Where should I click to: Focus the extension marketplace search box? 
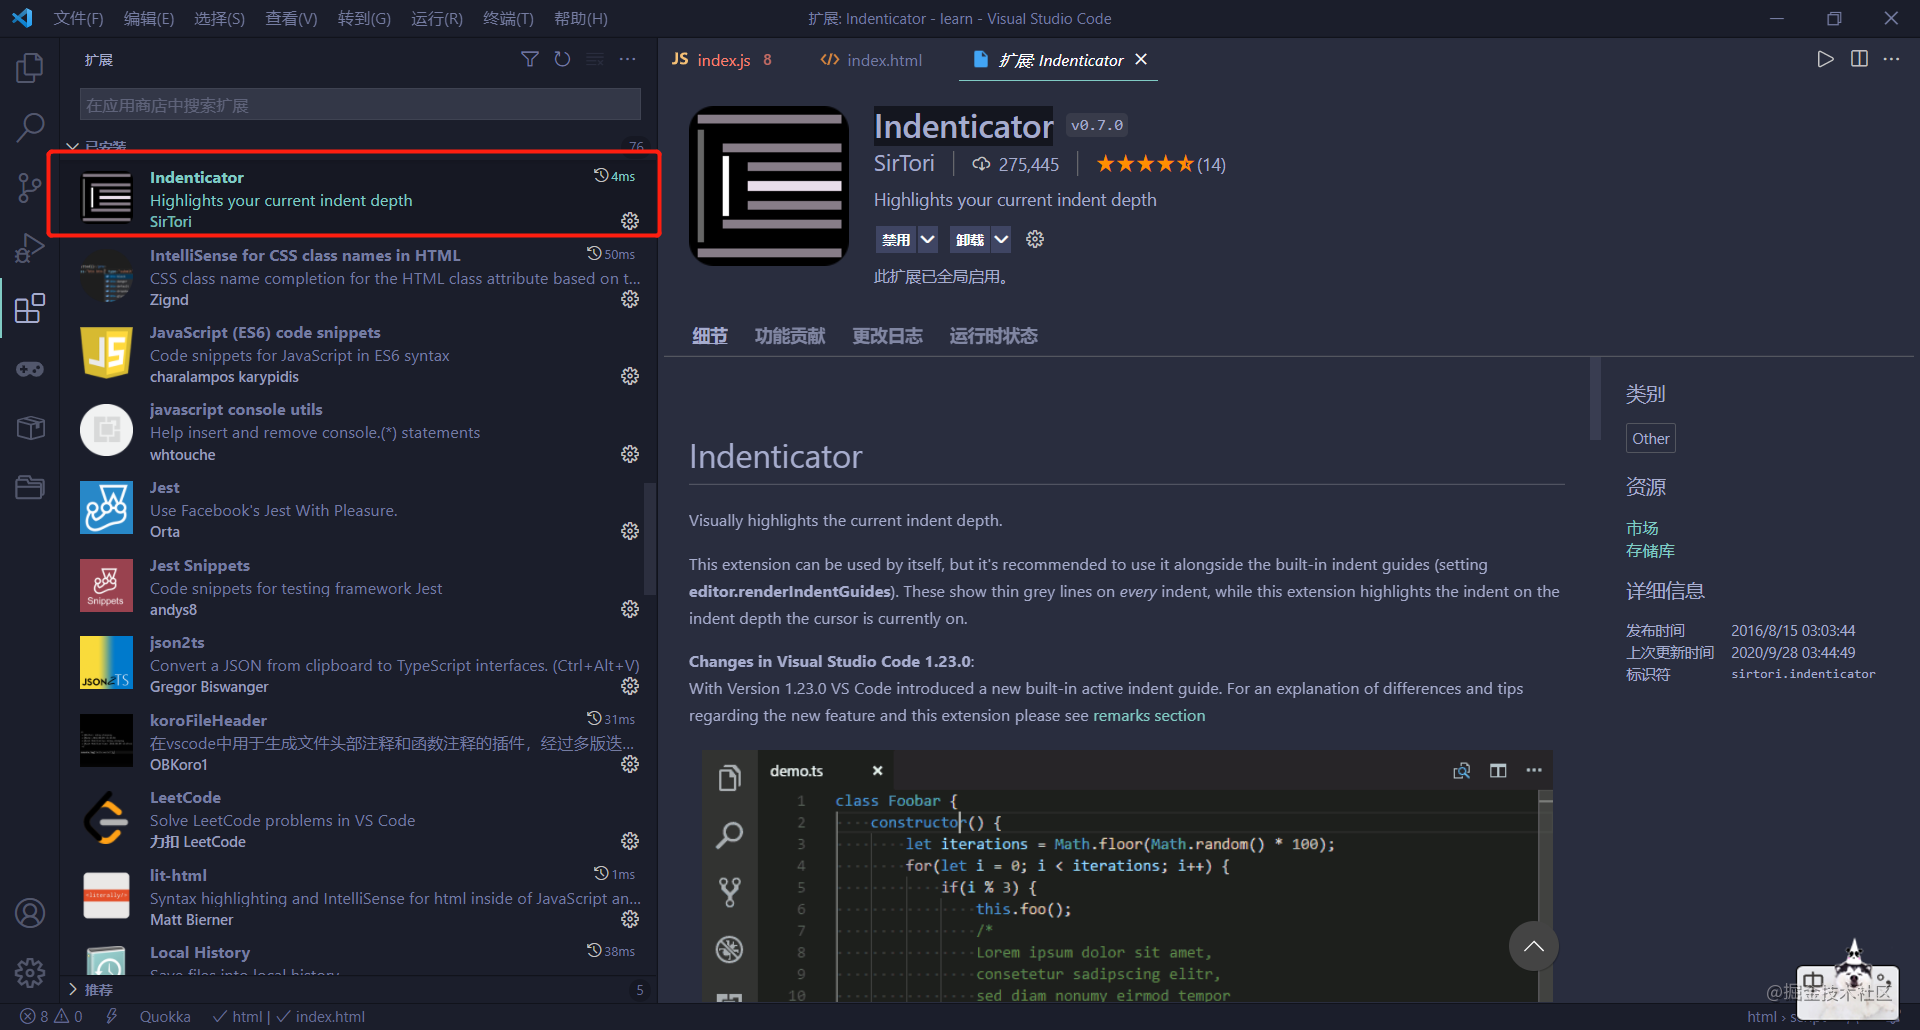[x=360, y=105]
